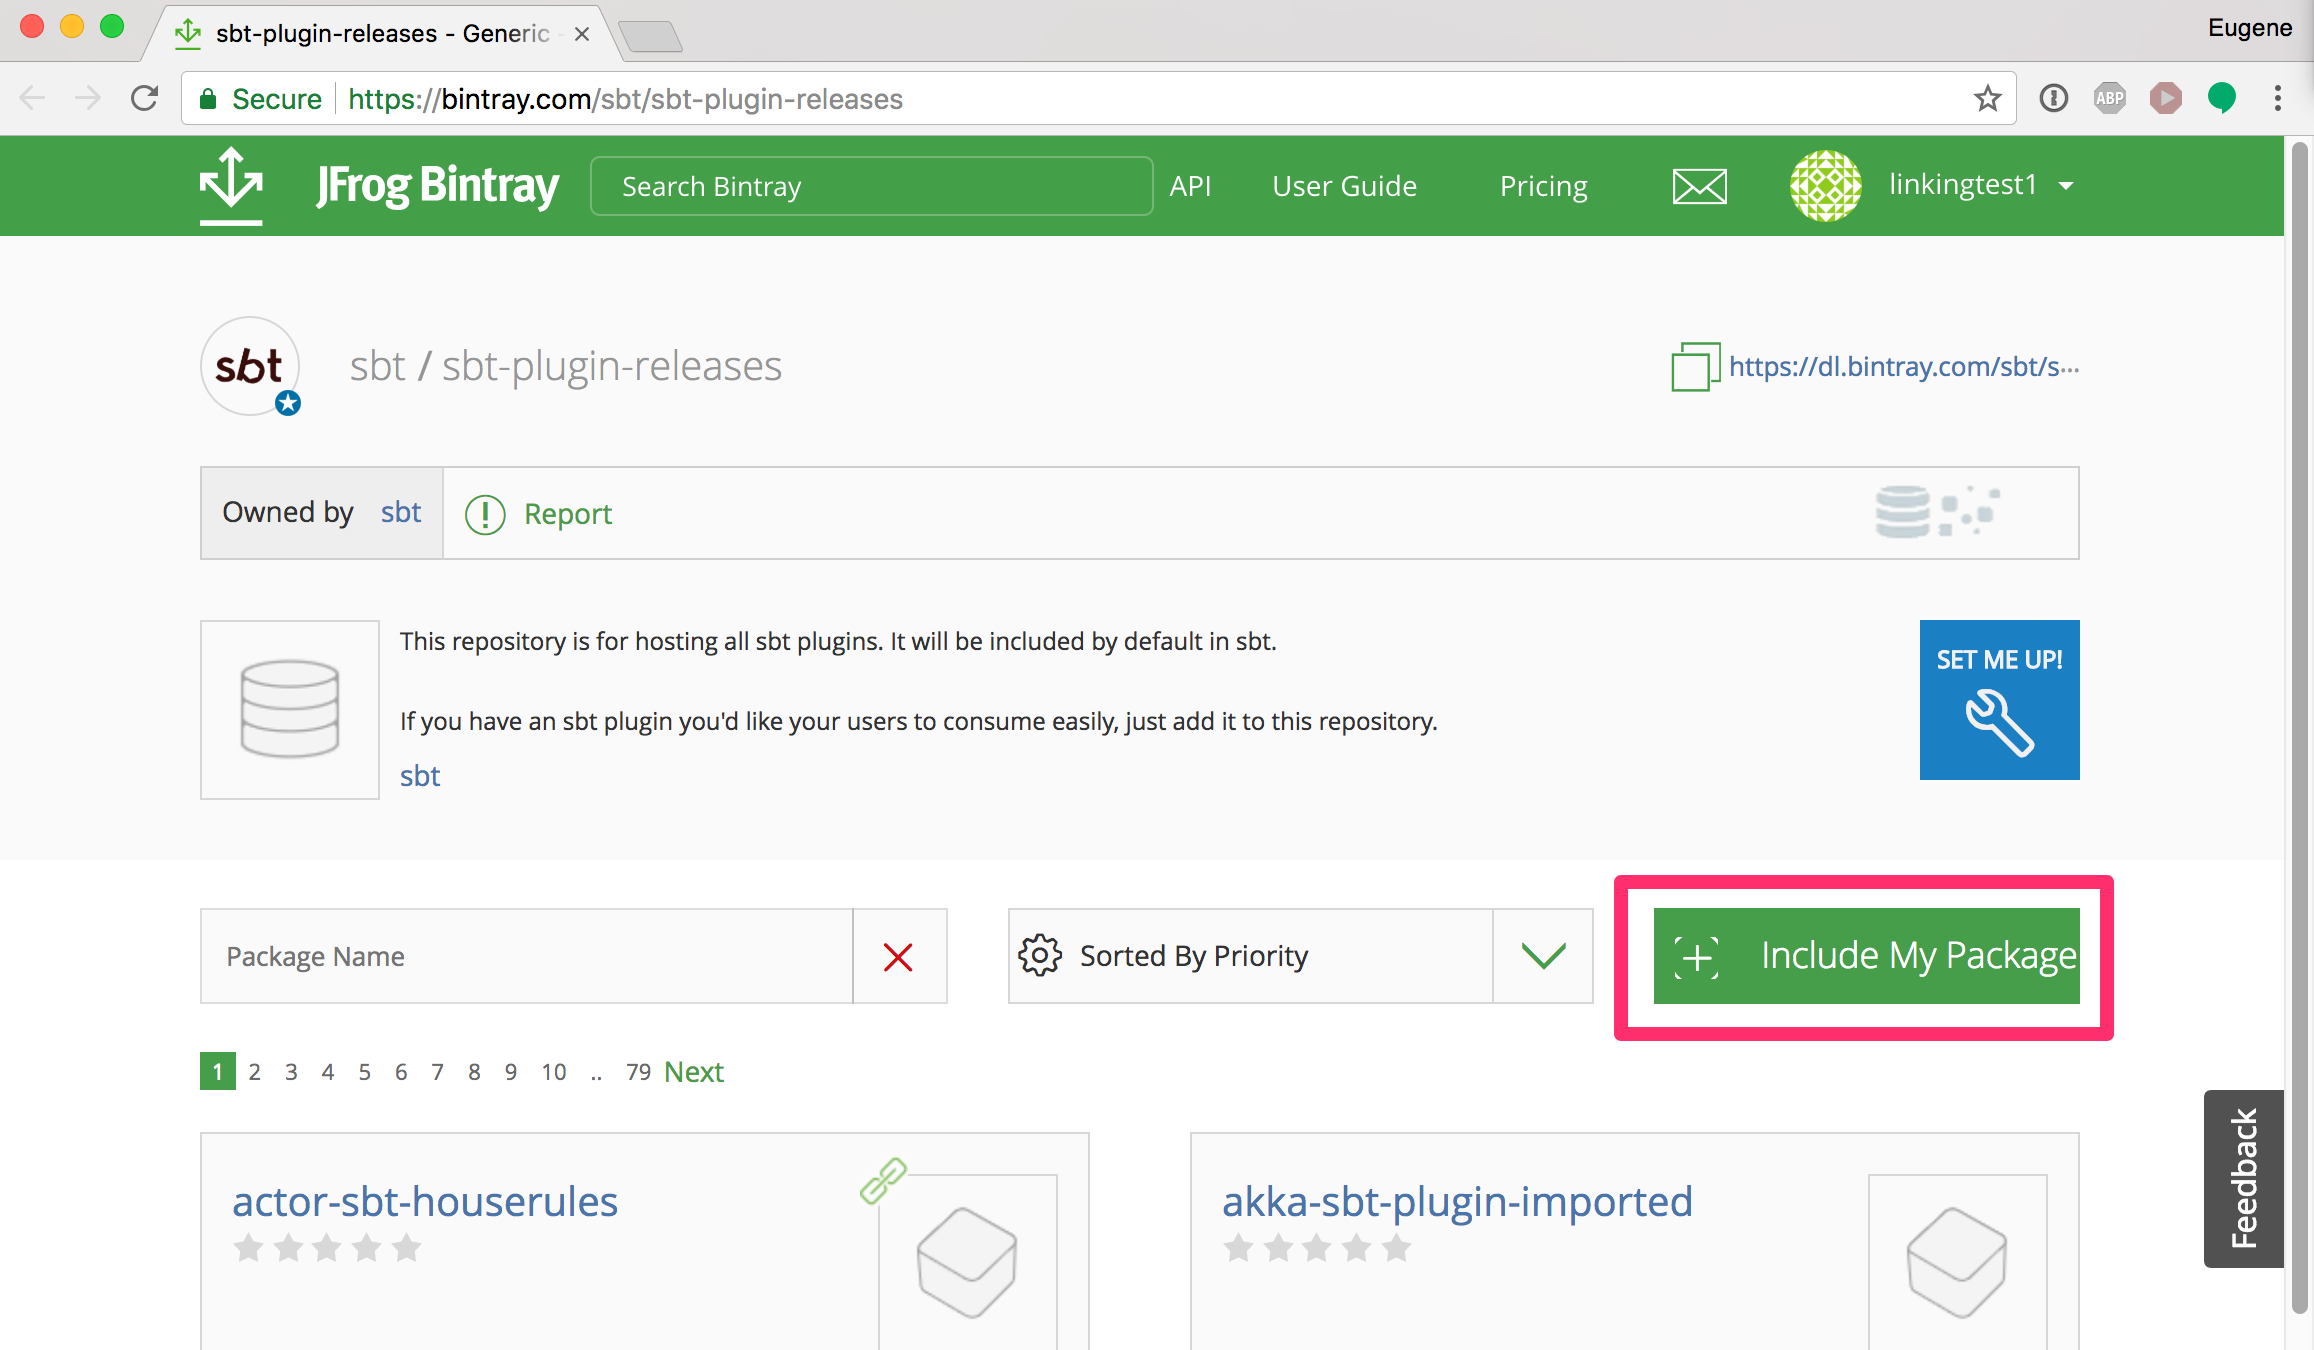
Task: Click the chain link icon on actor-sbt-houserules
Action: tap(883, 1181)
